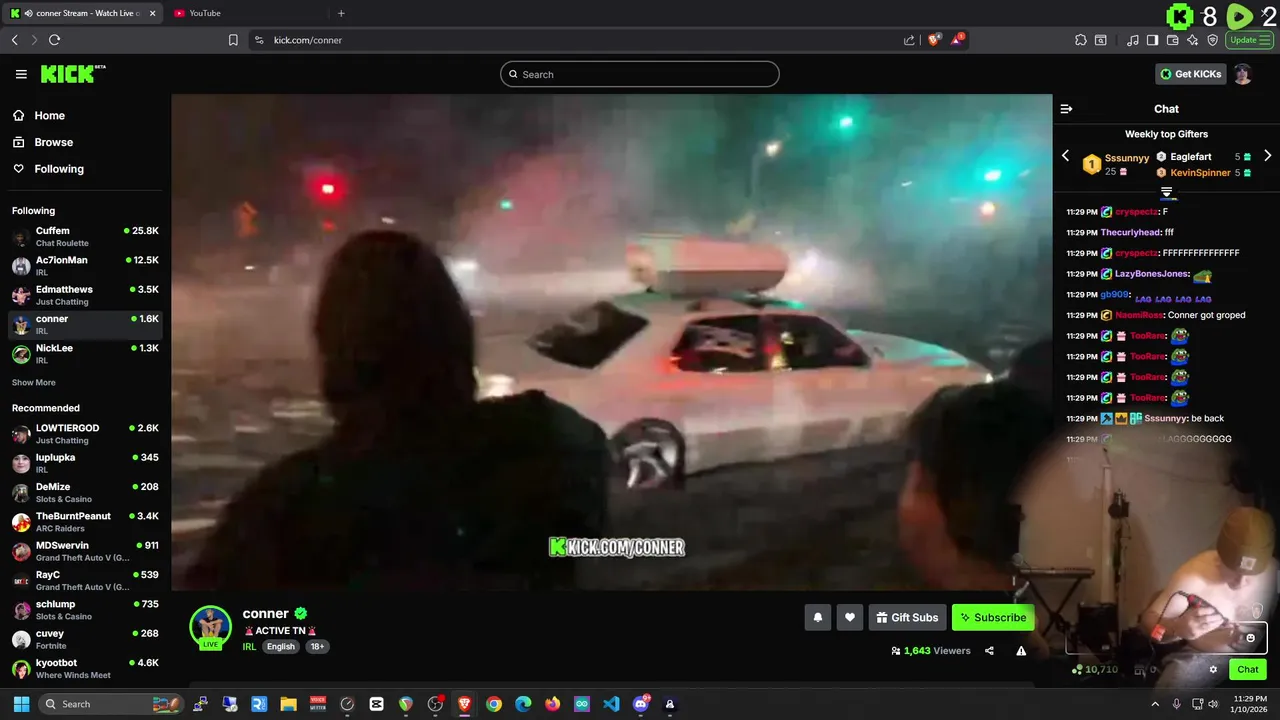This screenshot has height=720, width=1280.
Task: Report the stream with the warning icon
Action: tap(1021, 651)
